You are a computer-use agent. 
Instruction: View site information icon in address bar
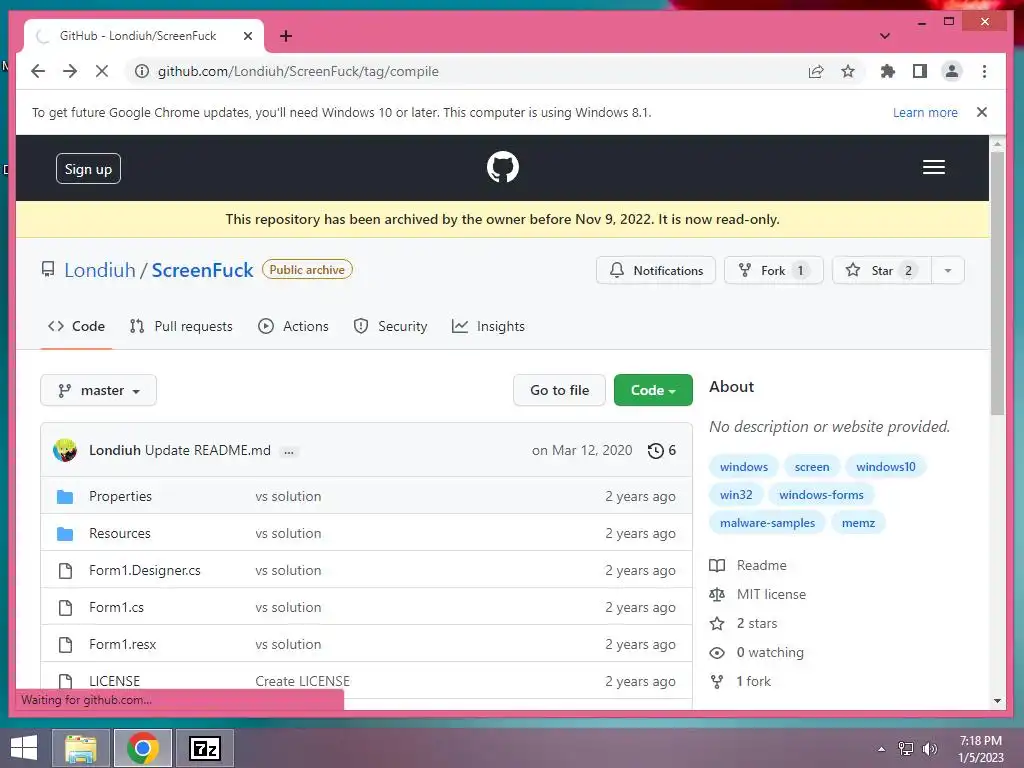click(x=142, y=71)
